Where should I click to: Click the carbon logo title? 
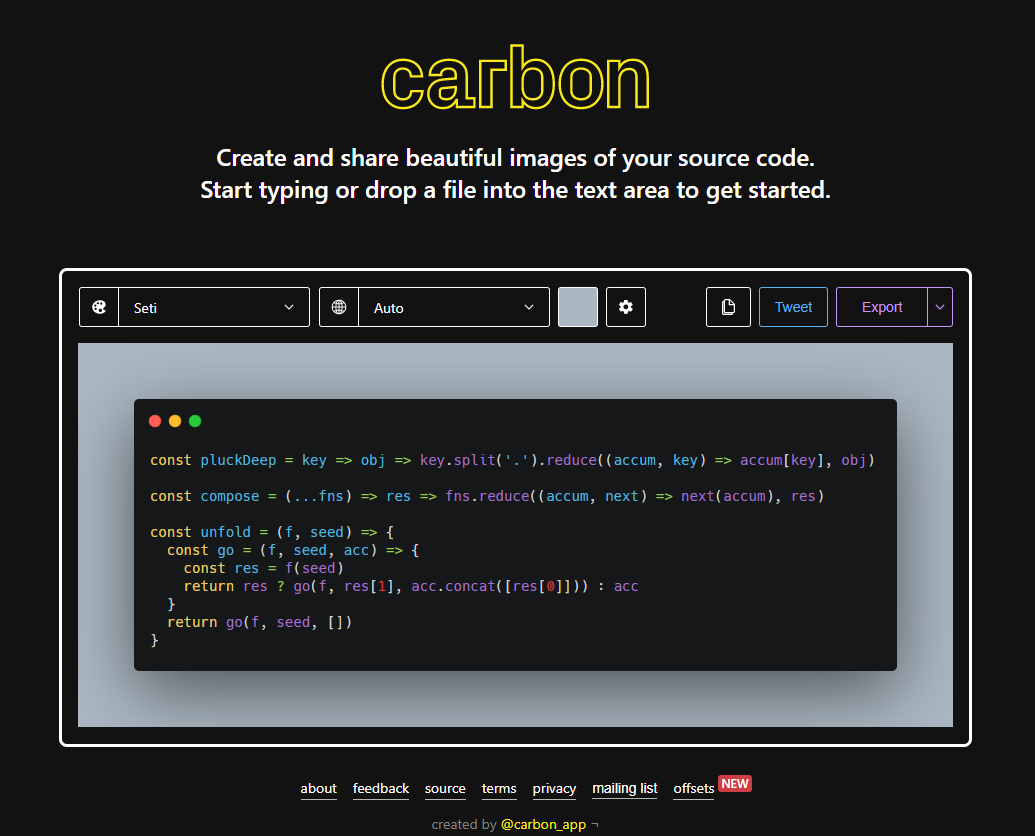[516, 78]
